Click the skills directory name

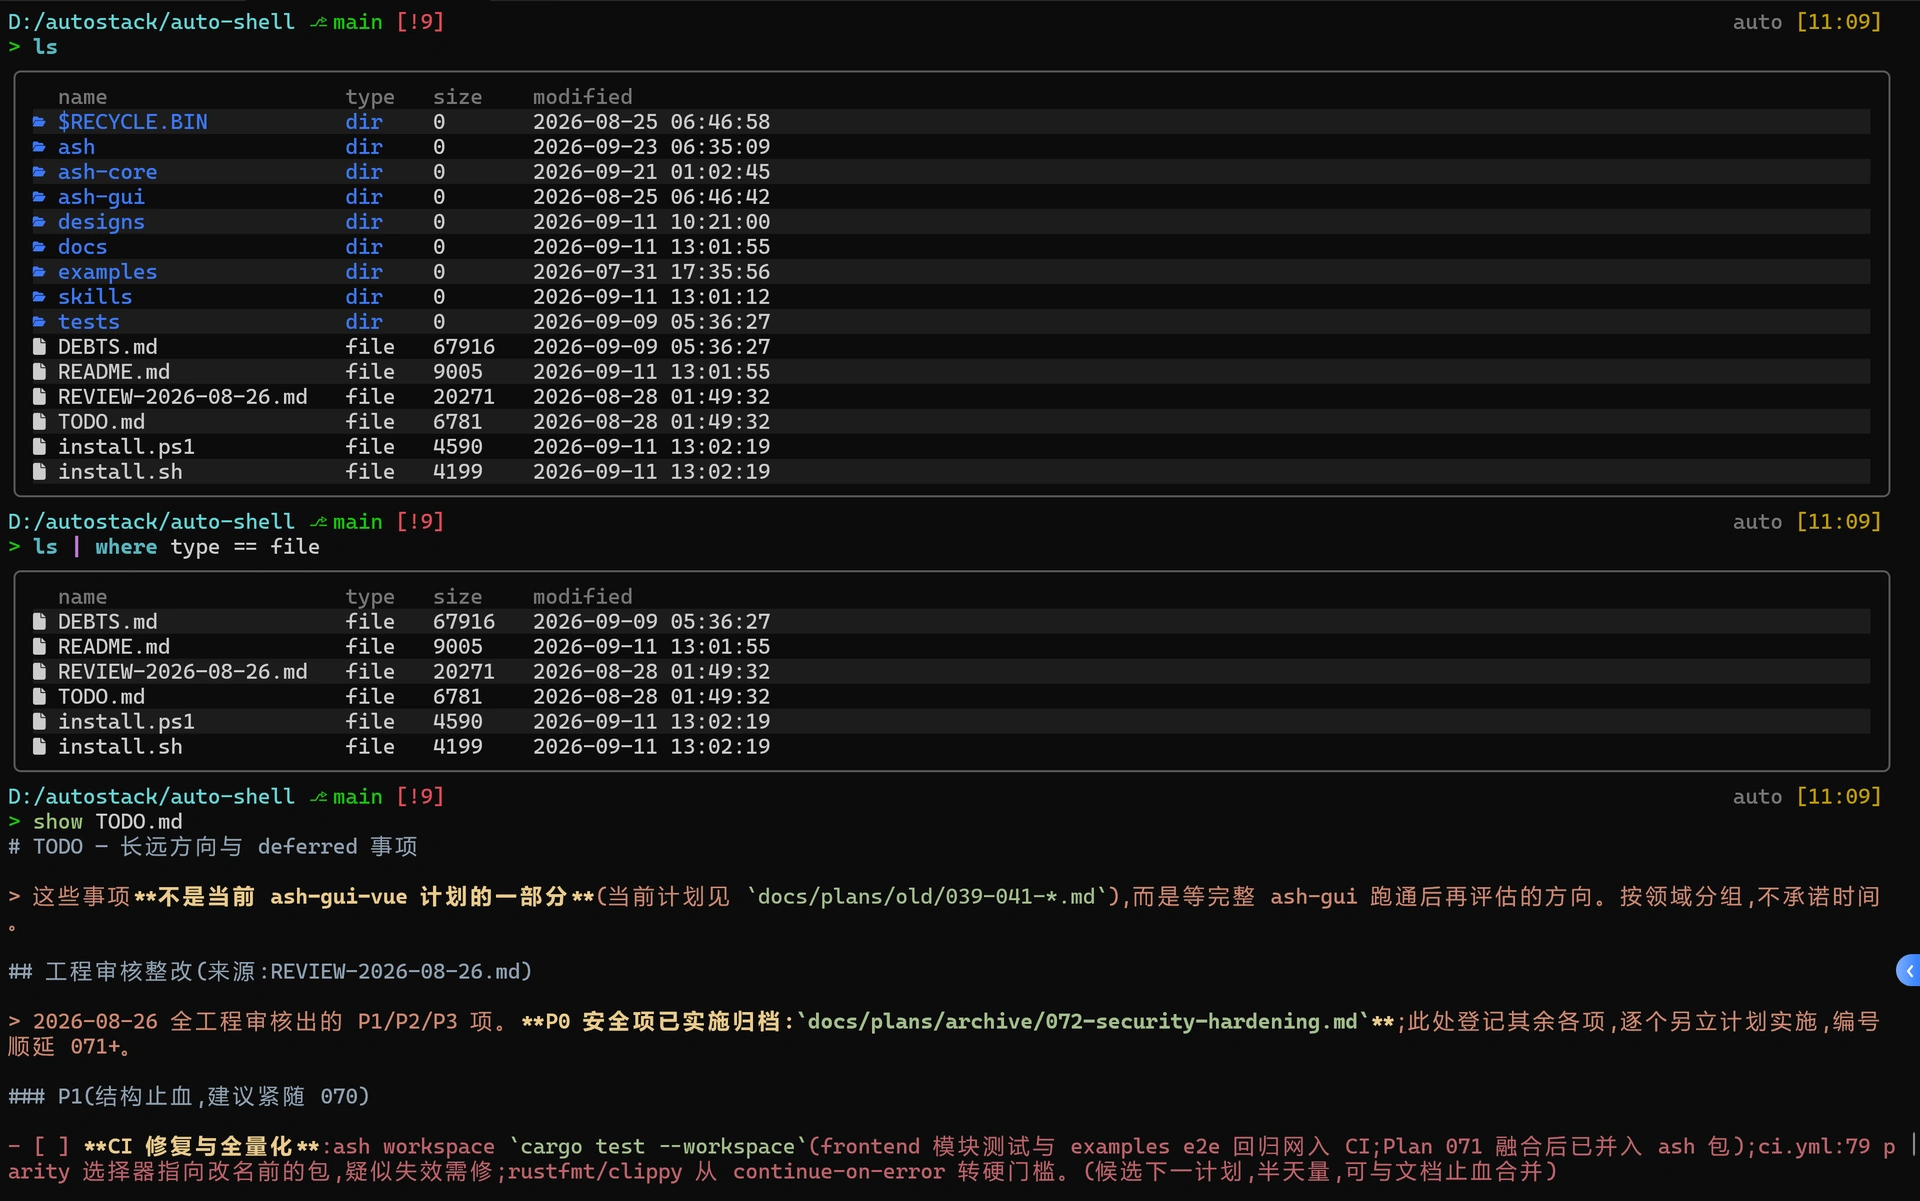pyautogui.click(x=95, y=297)
